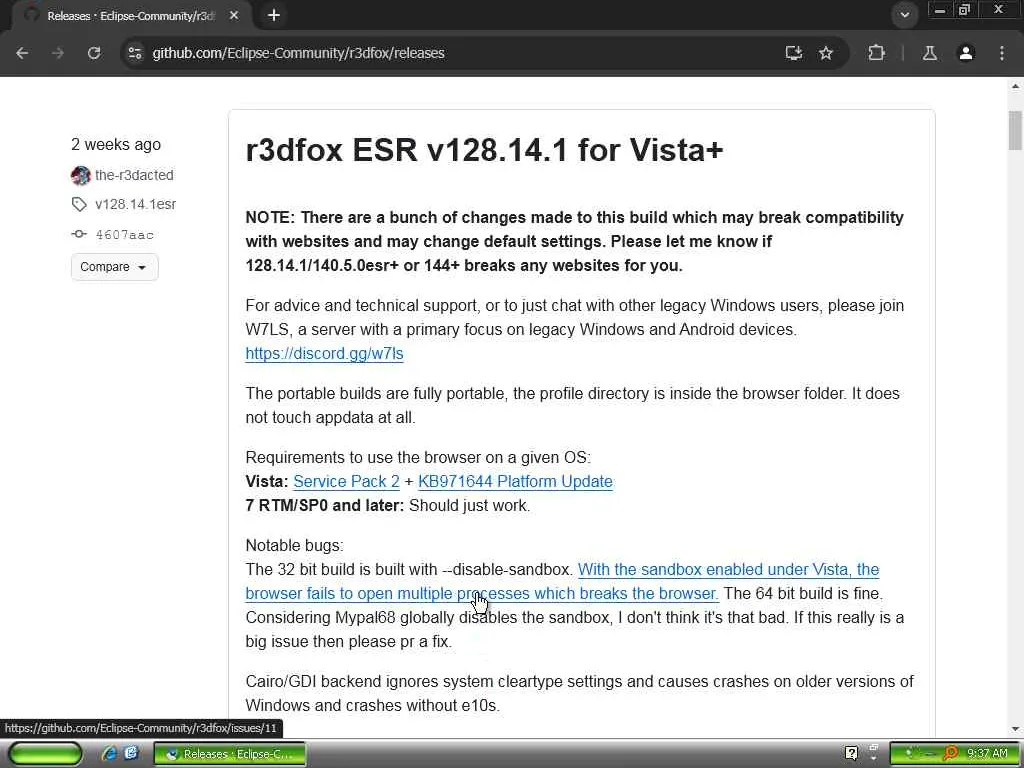Open the profile avatar icon
This screenshot has width=1024, height=768.
click(x=966, y=53)
